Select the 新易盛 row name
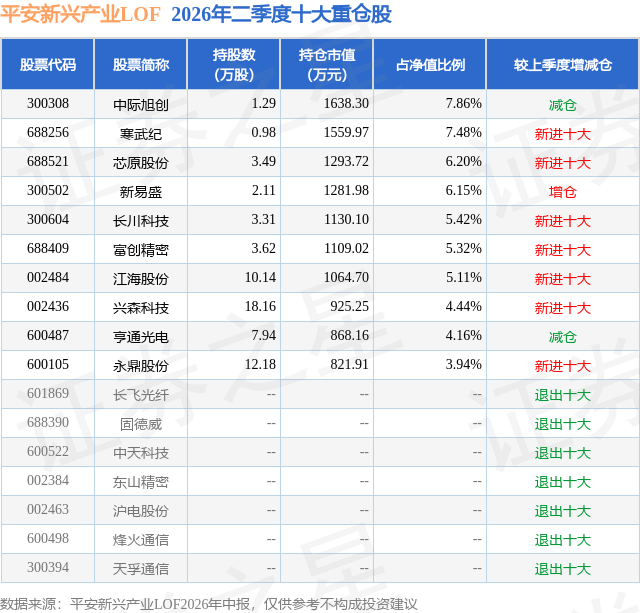This screenshot has height=613, width=640. coord(141,192)
